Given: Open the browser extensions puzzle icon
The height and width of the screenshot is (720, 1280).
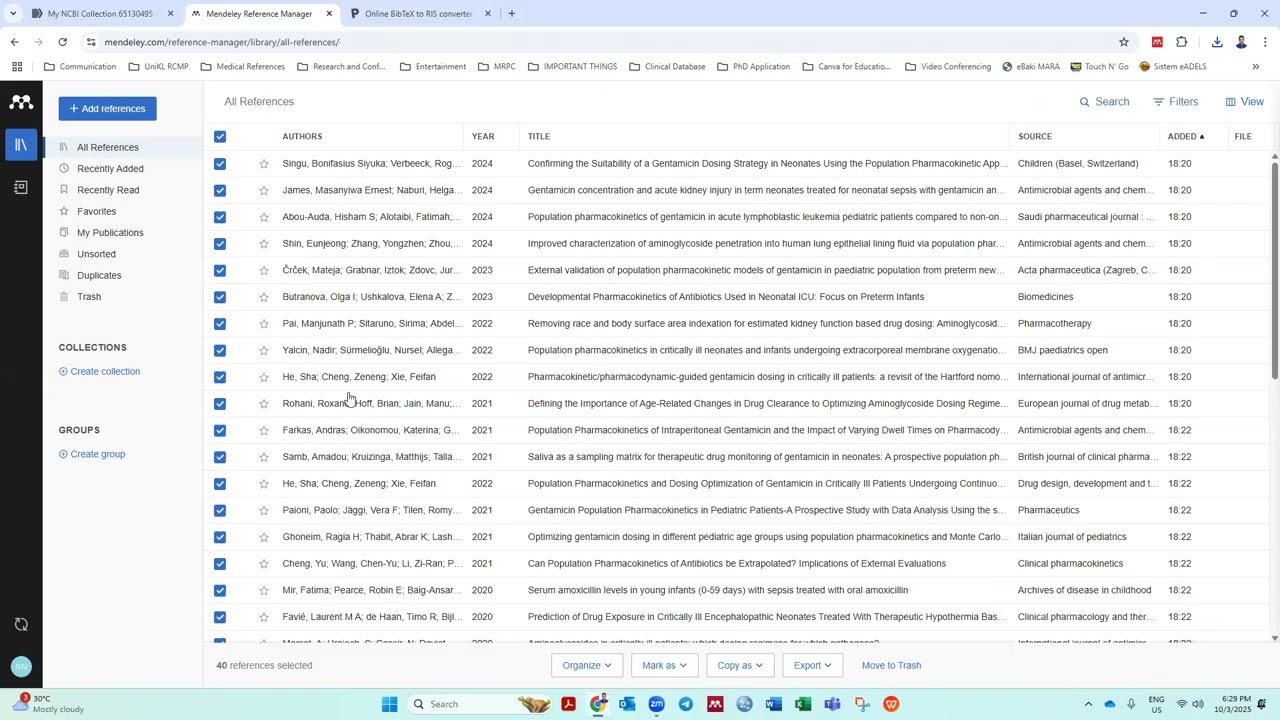Looking at the screenshot, I should (1182, 42).
